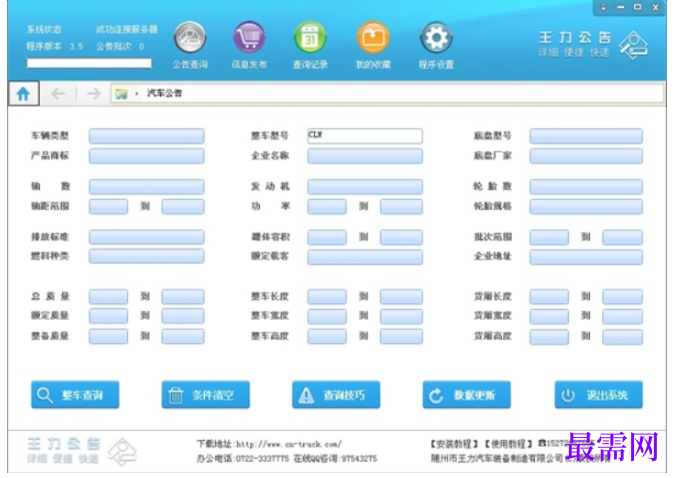Open the 公告查询 magnifier icon
Viewport: 677px width, 478px height.
pos(190,38)
